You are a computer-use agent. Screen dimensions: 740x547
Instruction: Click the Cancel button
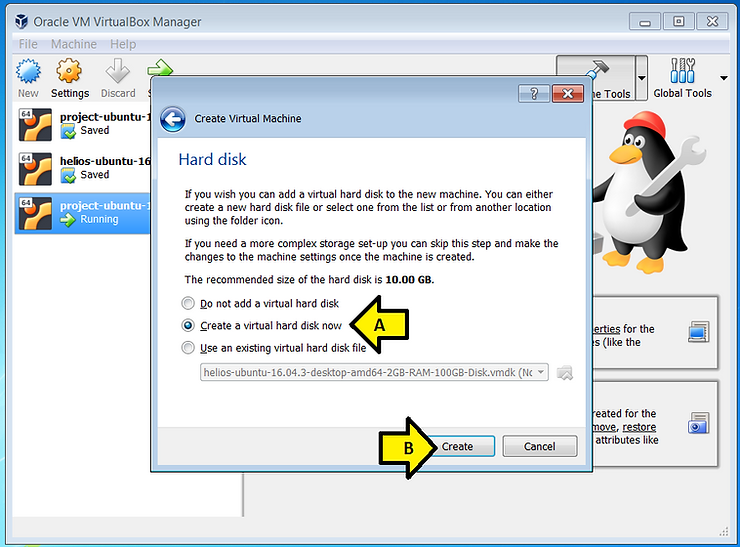point(539,446)
